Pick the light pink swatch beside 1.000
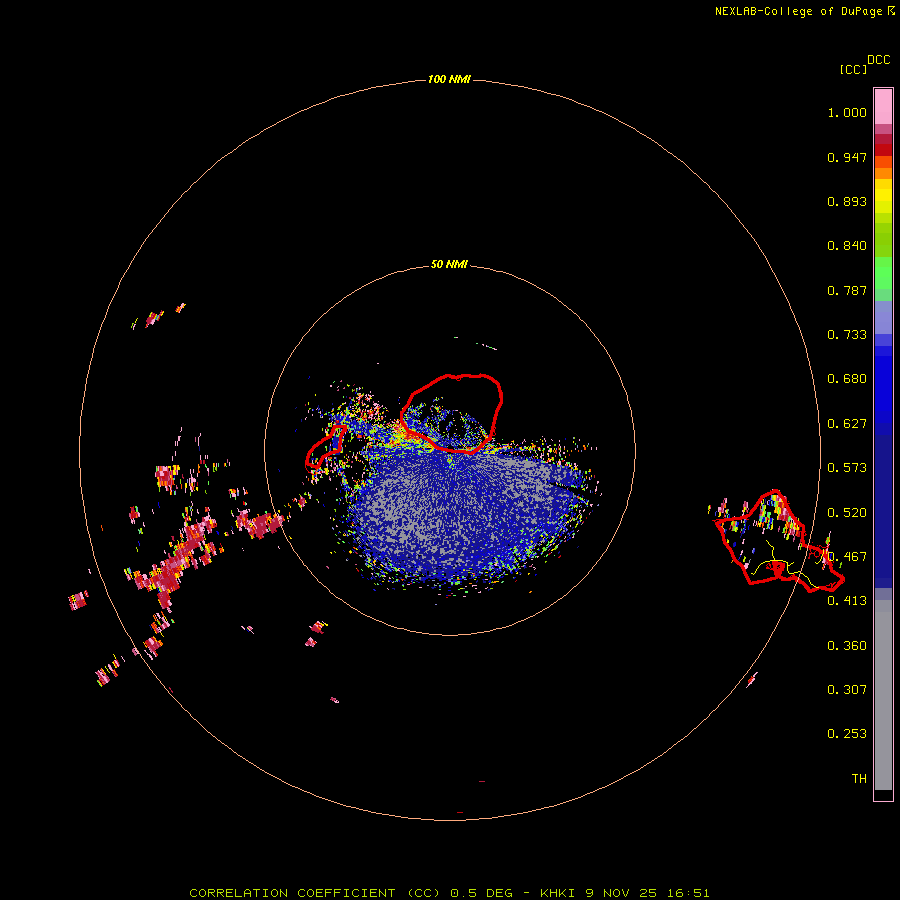This screenshot has width=900, height=900. (x=883, y=107)
